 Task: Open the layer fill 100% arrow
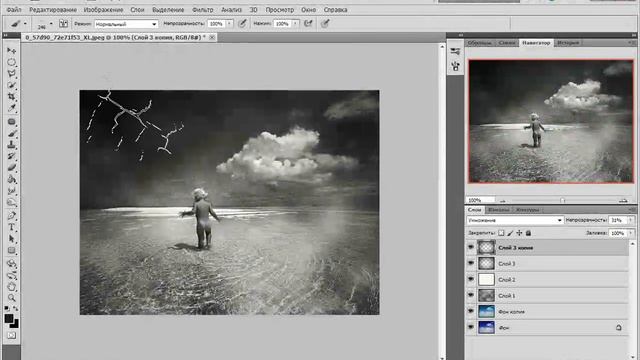631,233
